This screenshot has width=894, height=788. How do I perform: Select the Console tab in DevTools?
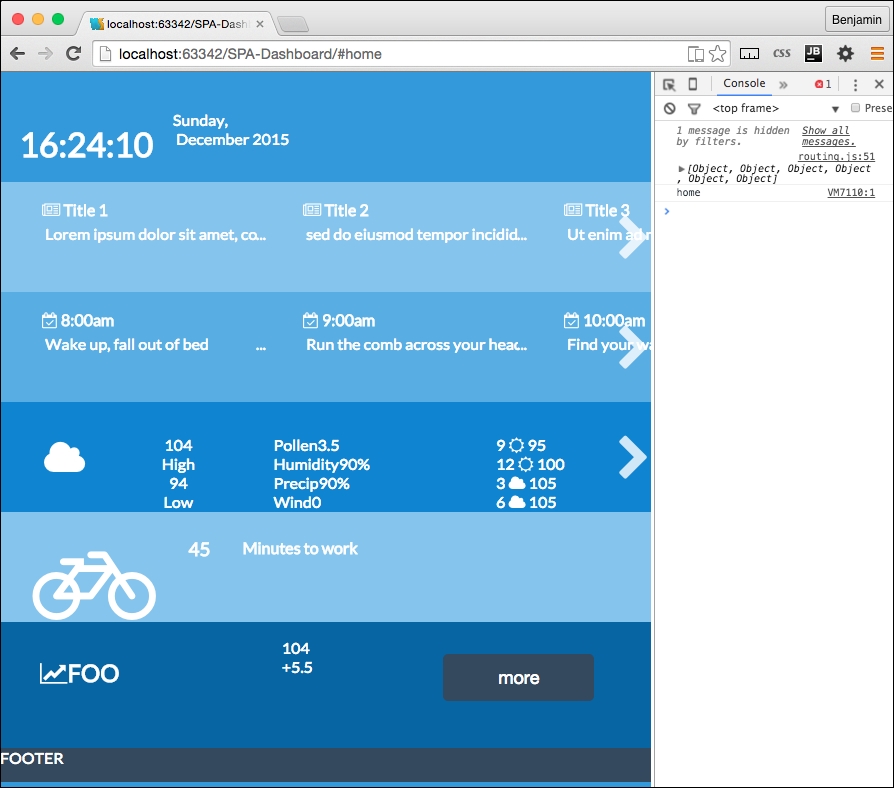coord(744,83)
